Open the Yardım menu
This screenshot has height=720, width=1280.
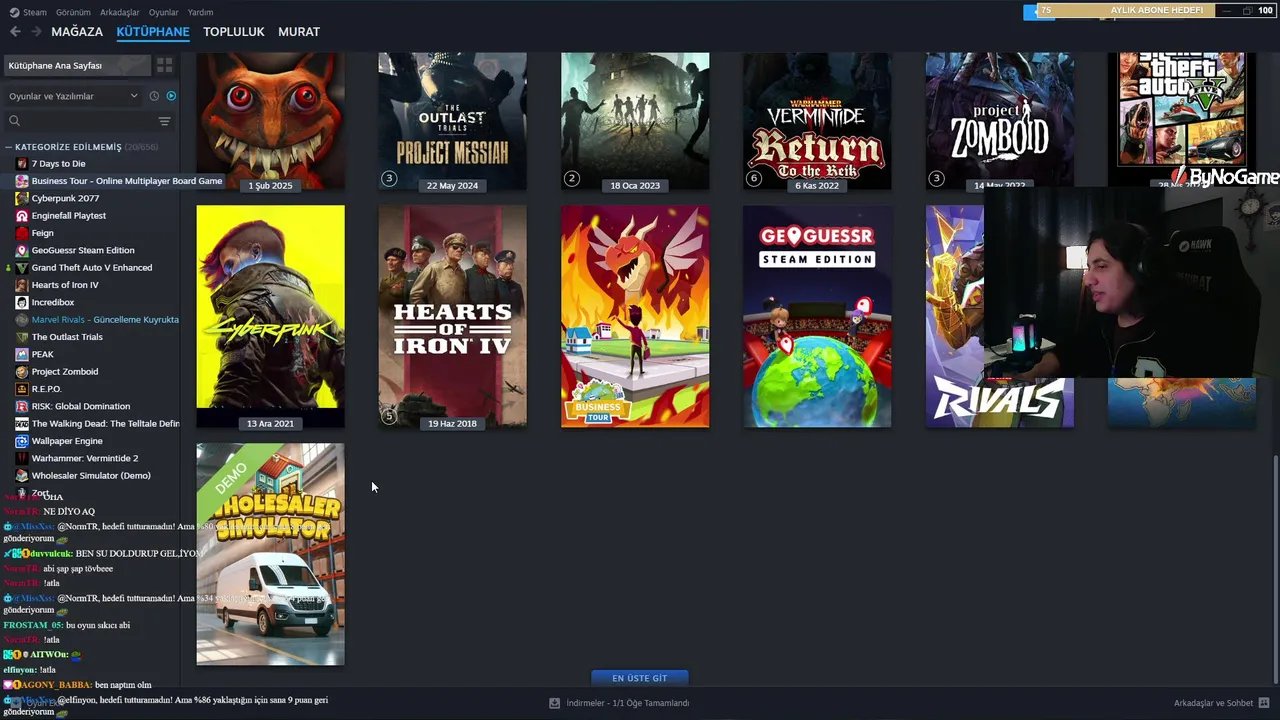click(200, 12)
